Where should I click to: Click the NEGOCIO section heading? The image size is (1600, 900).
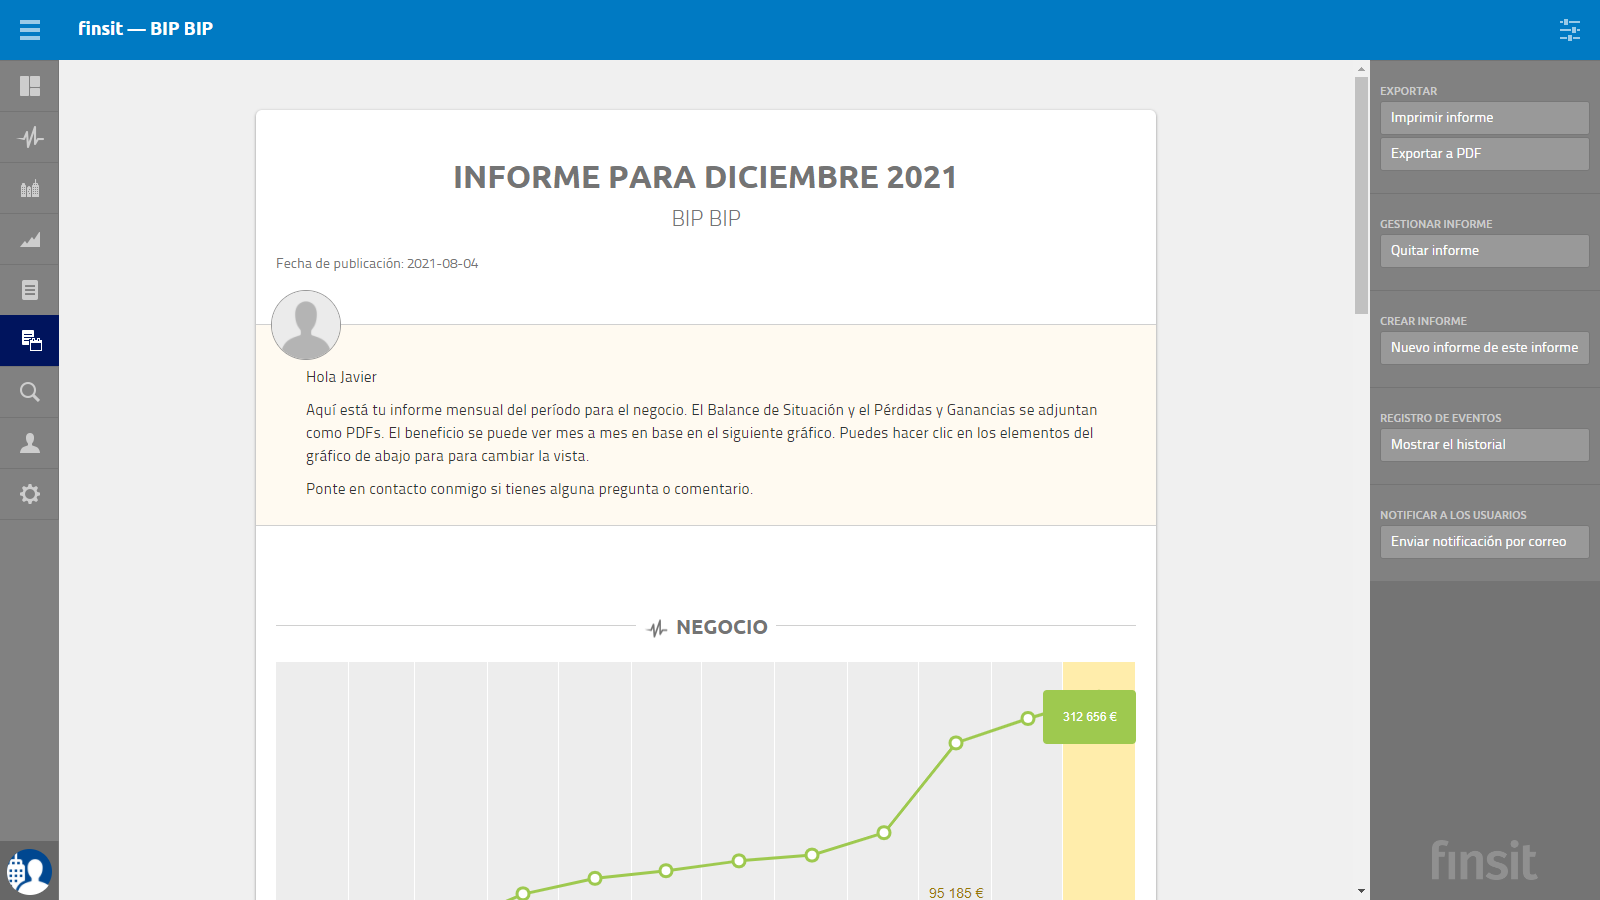(x=722, y=627)
